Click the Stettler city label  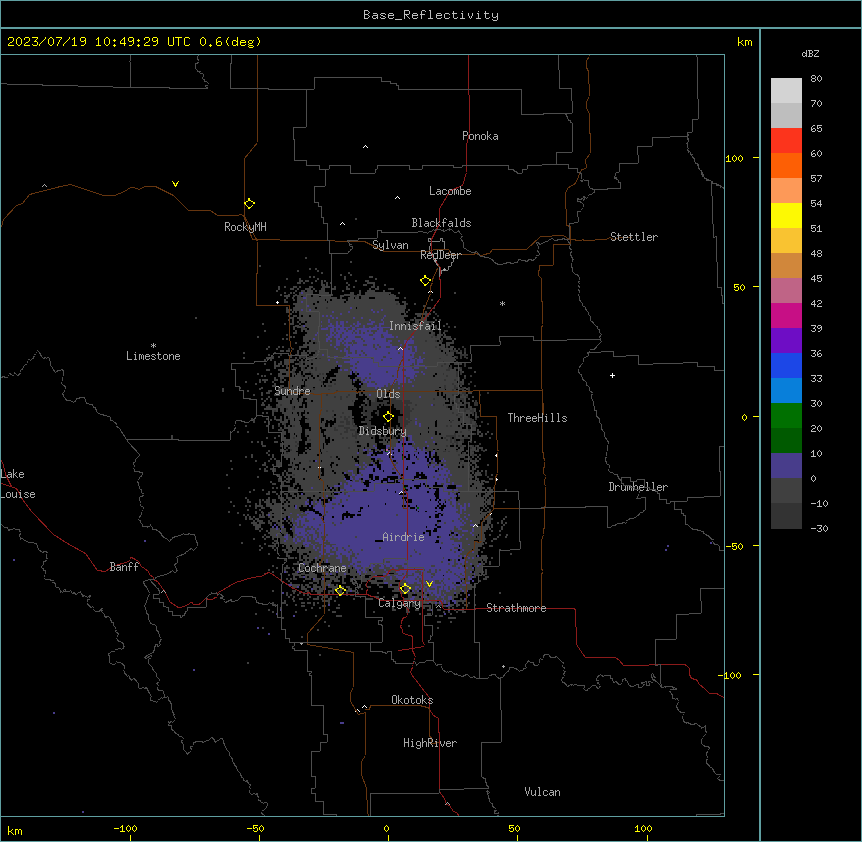click(x=634, y=237)
